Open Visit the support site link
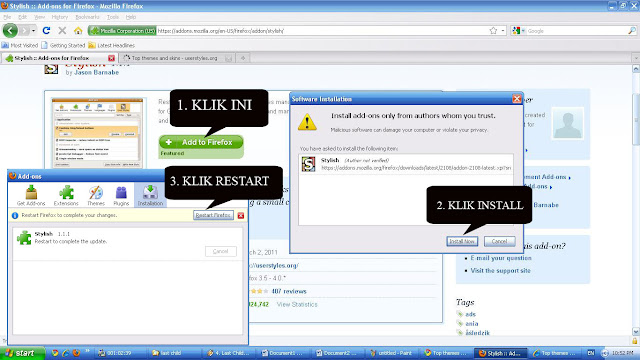Image resolution: width=640 pixels, height=360 pixels. (500, 271)
